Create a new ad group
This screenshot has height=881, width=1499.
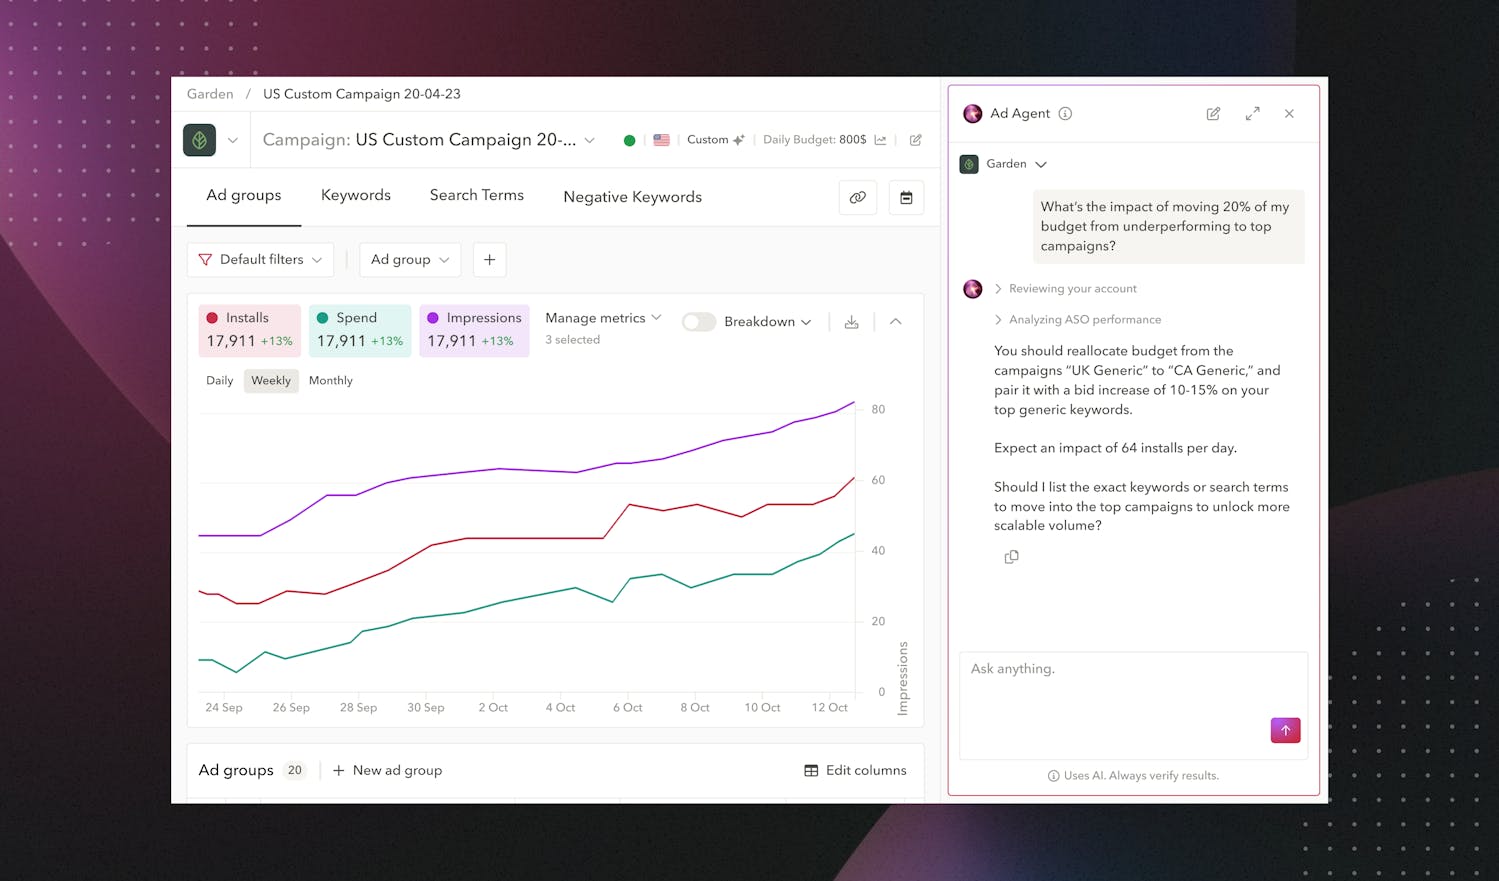point(387,770)
